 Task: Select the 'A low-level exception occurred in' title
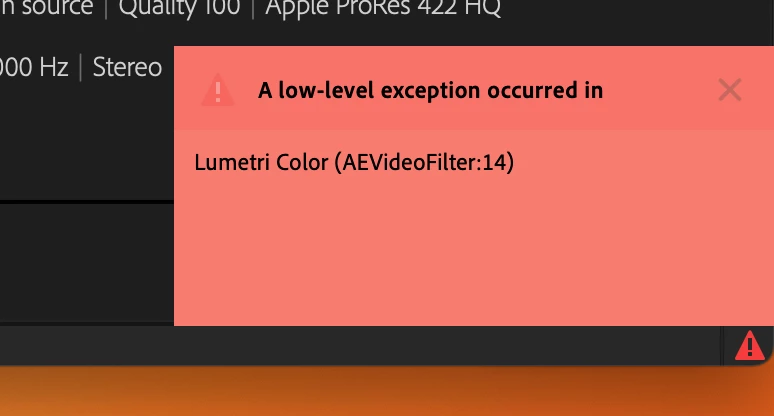coord(430,90)
